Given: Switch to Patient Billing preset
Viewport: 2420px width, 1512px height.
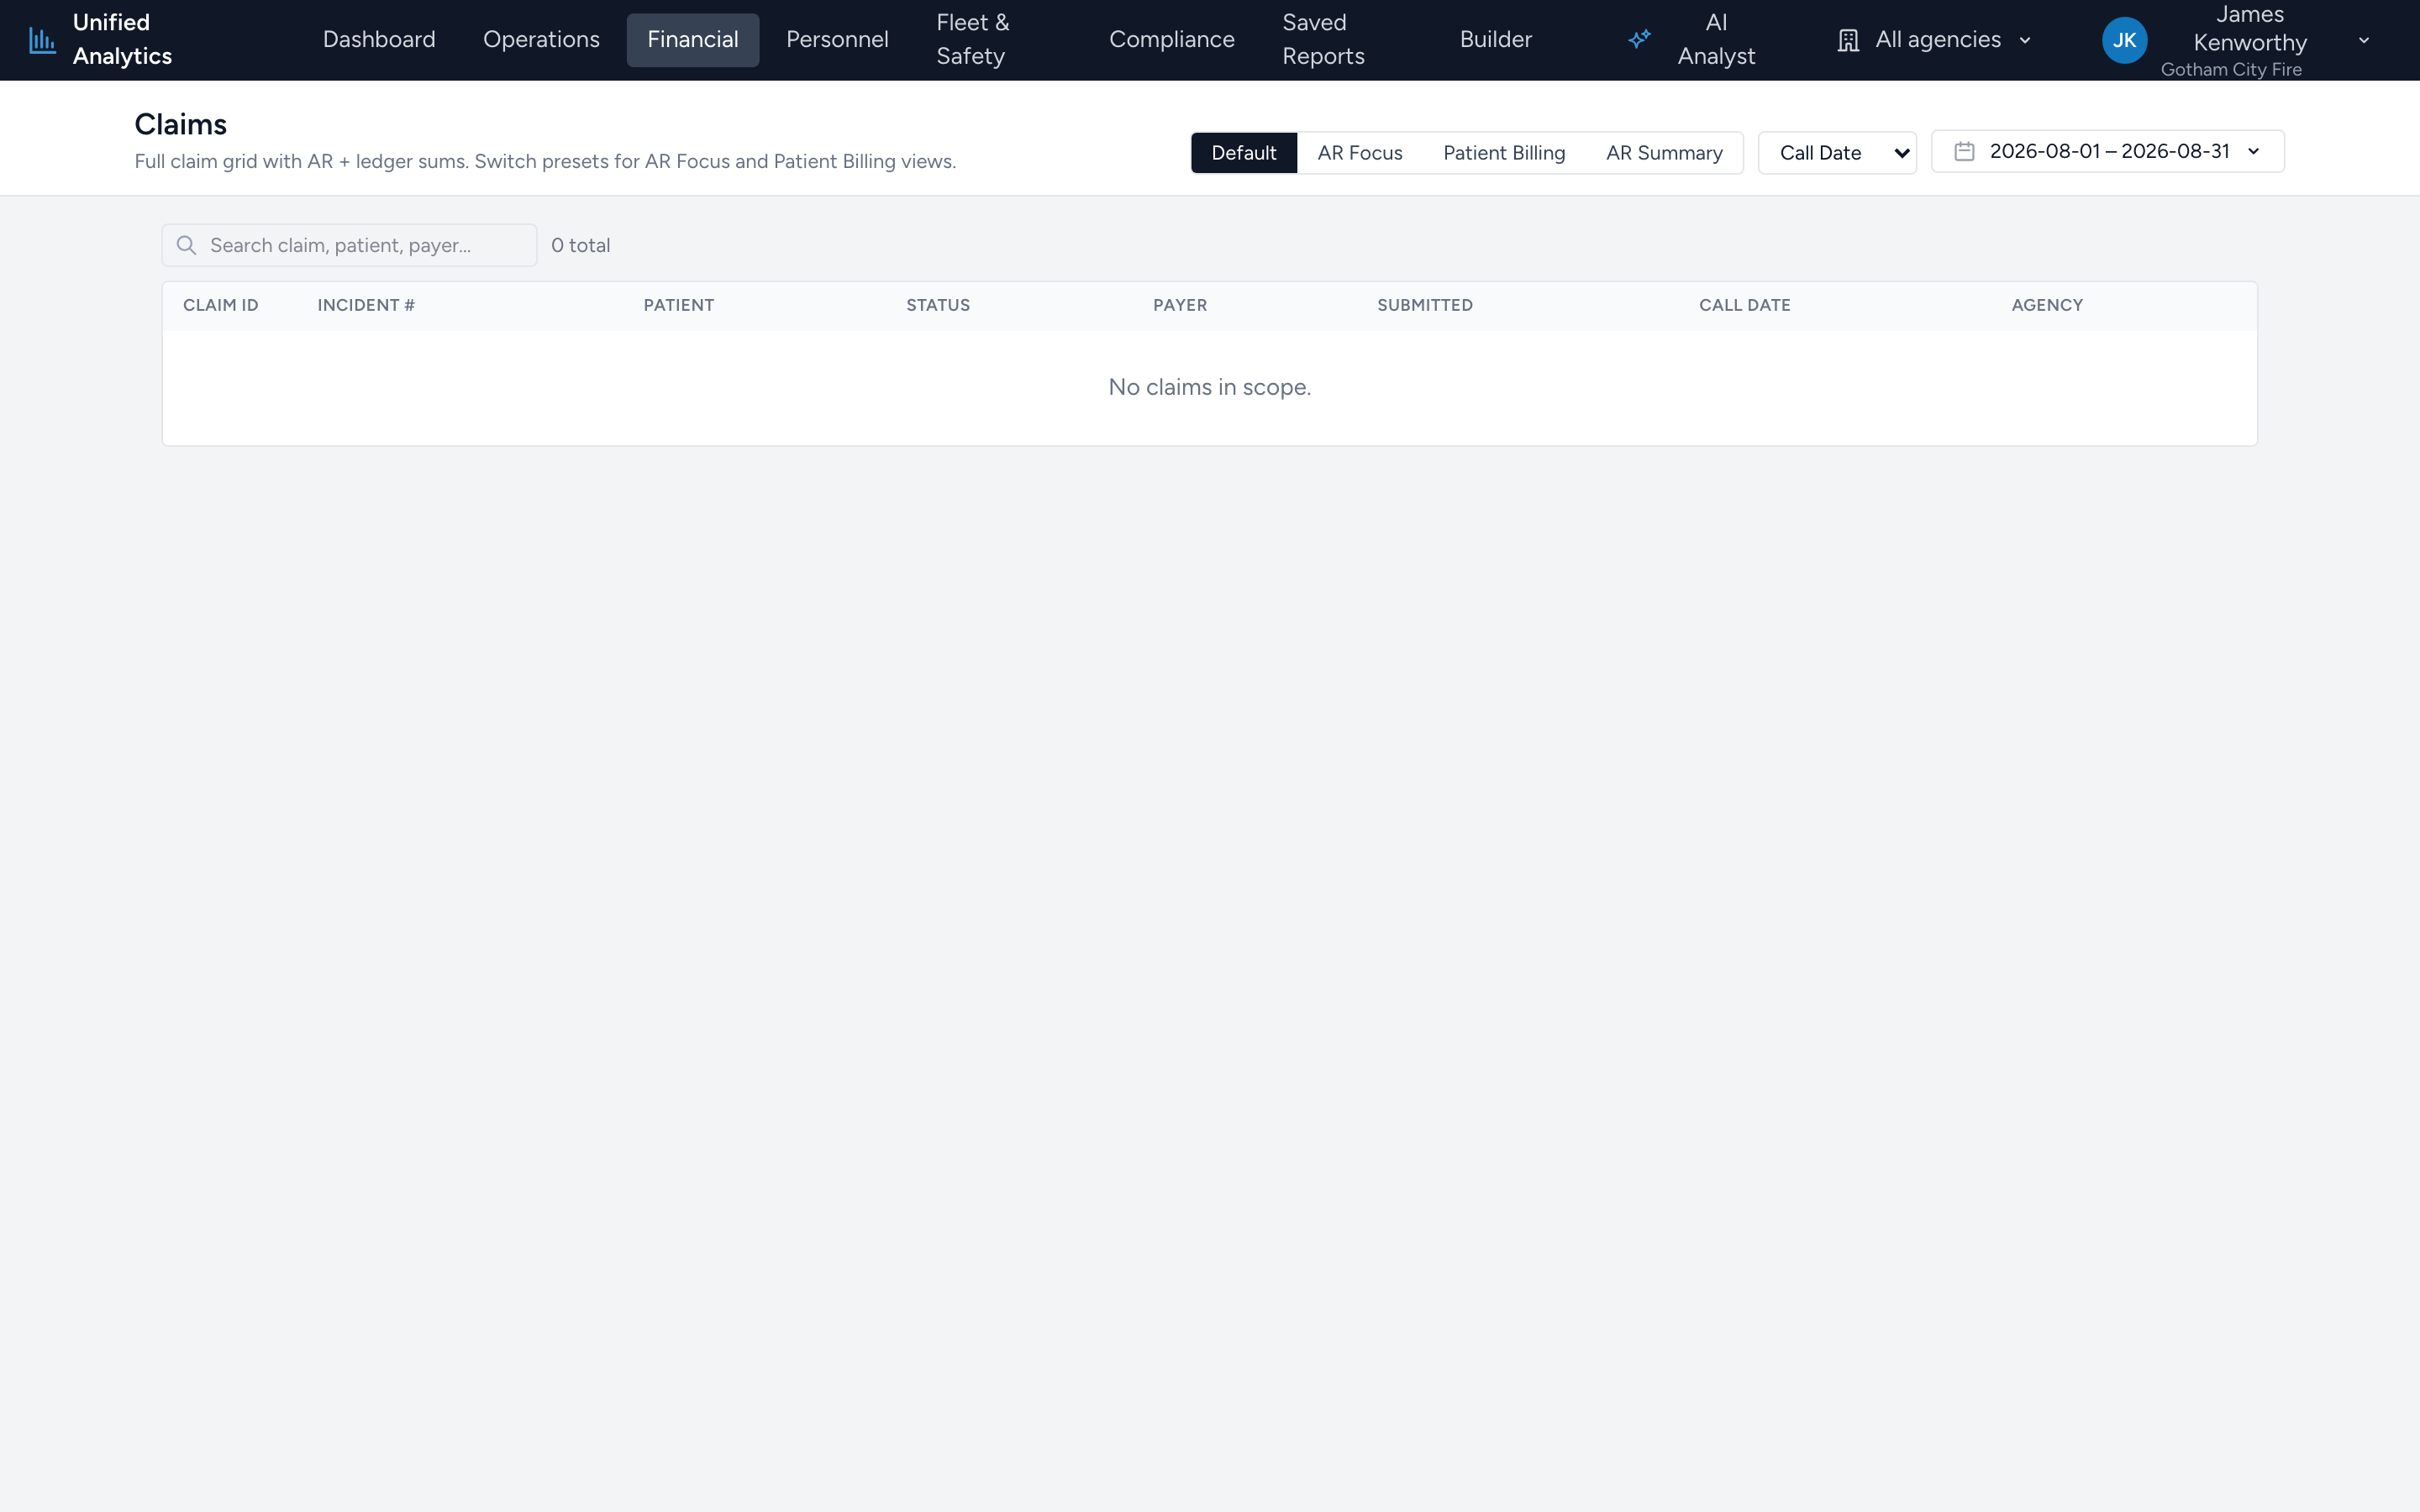Looking at the screenshot, I should tap(1504, 153).
